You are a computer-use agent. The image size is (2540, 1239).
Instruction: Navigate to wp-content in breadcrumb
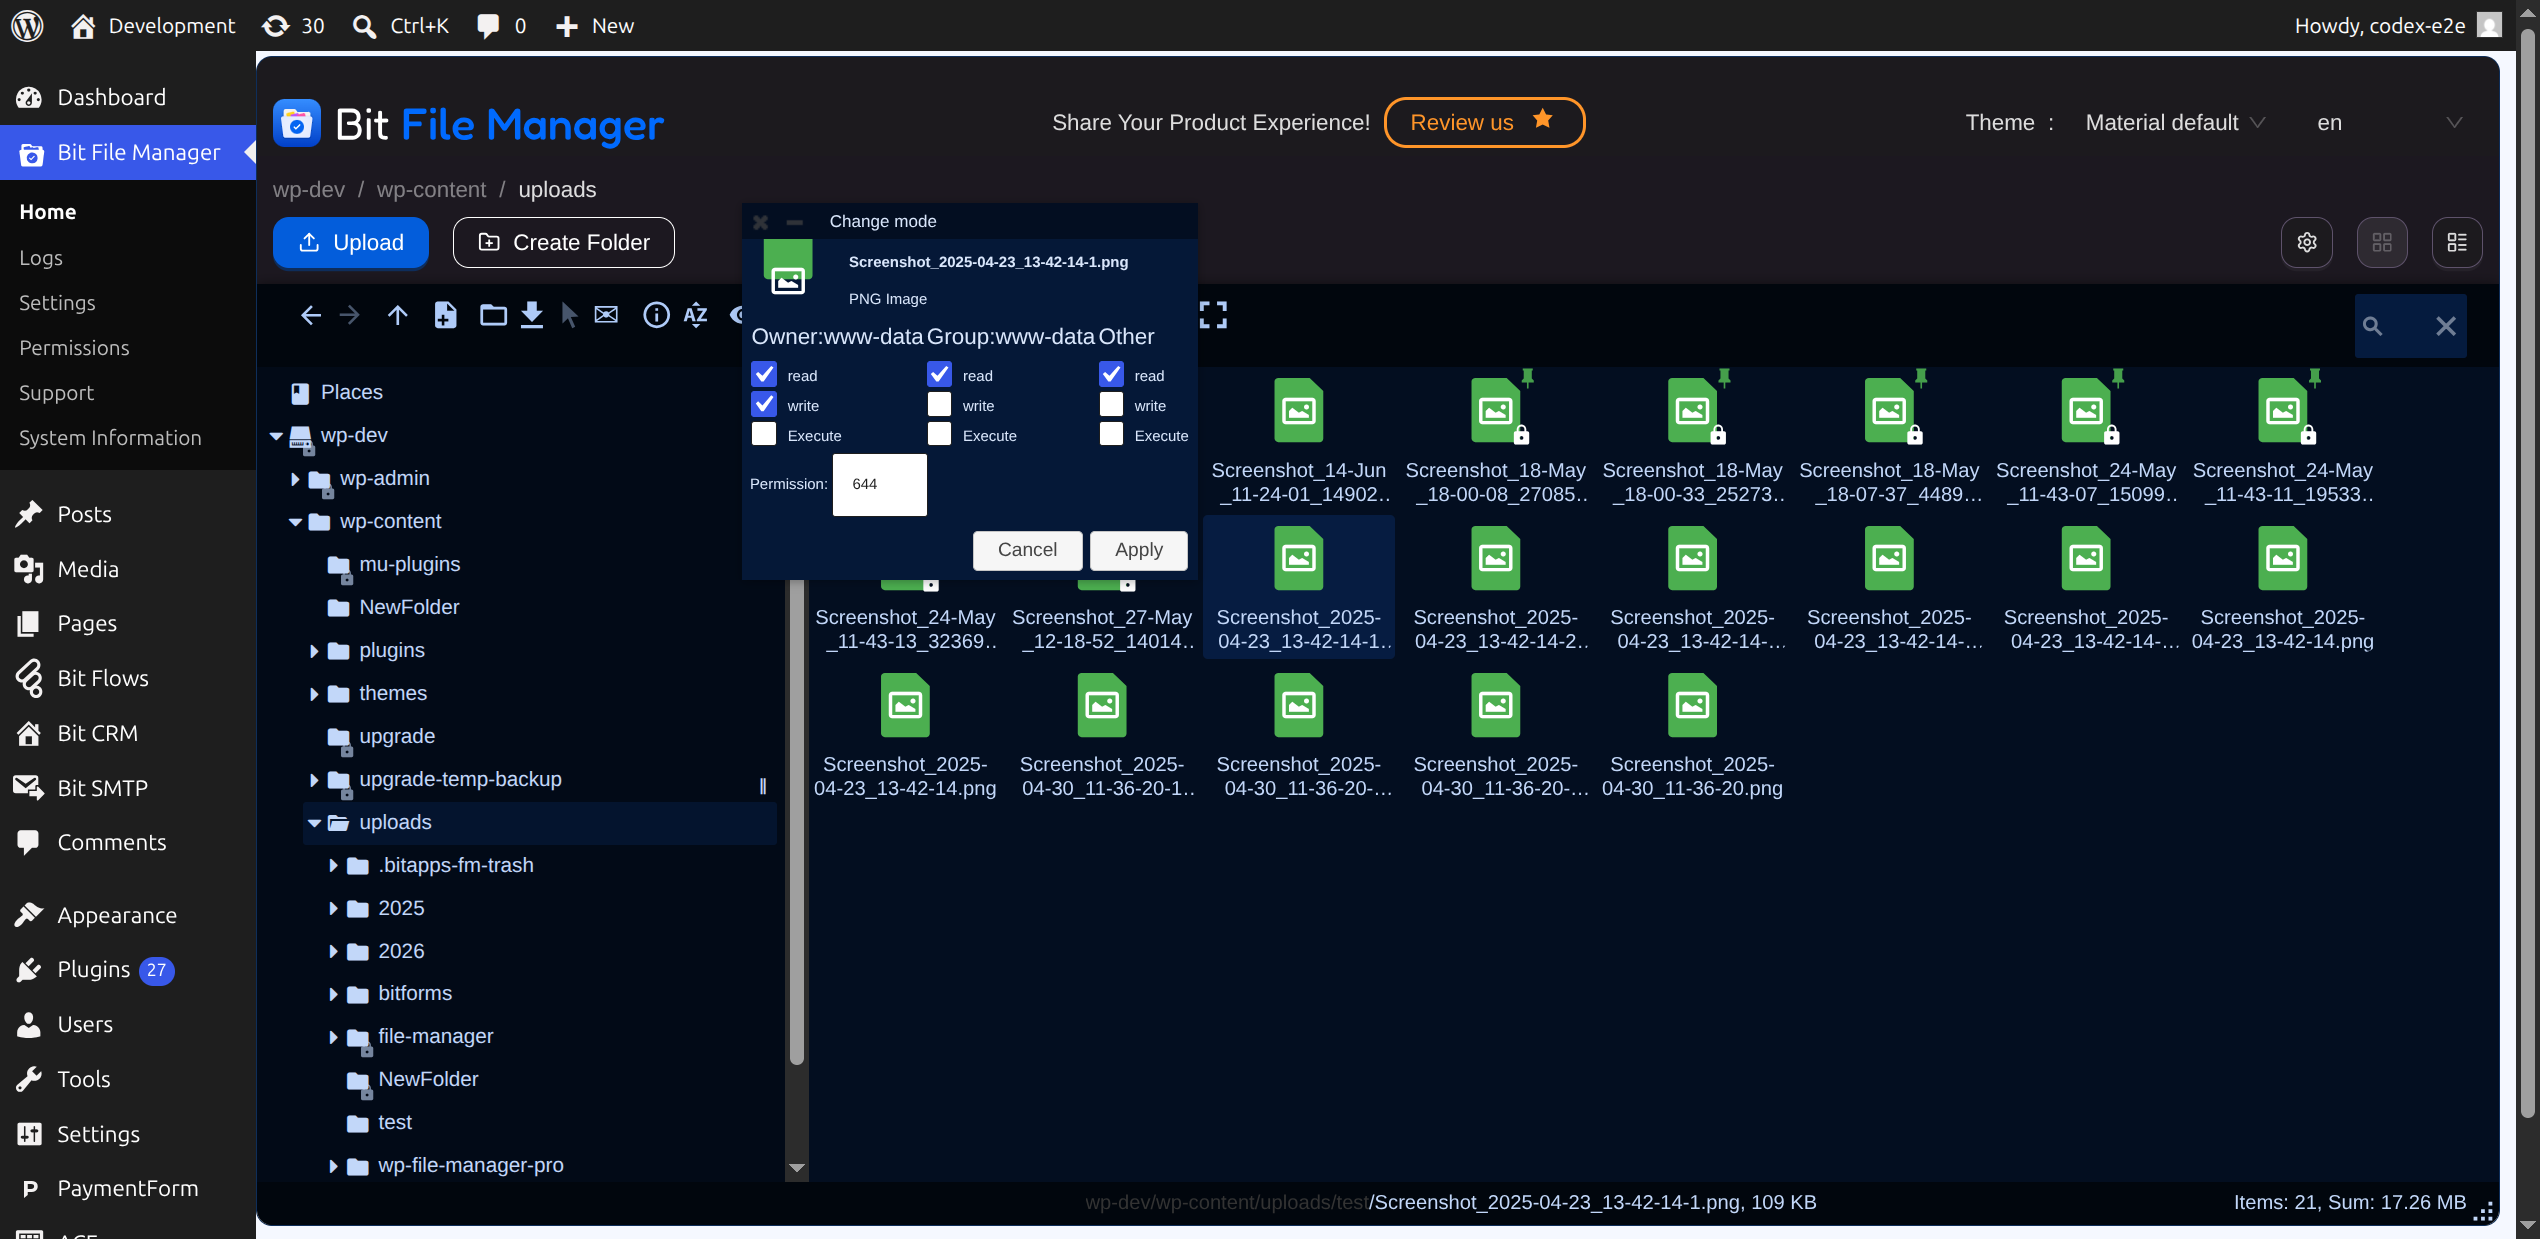pos(431,190)
